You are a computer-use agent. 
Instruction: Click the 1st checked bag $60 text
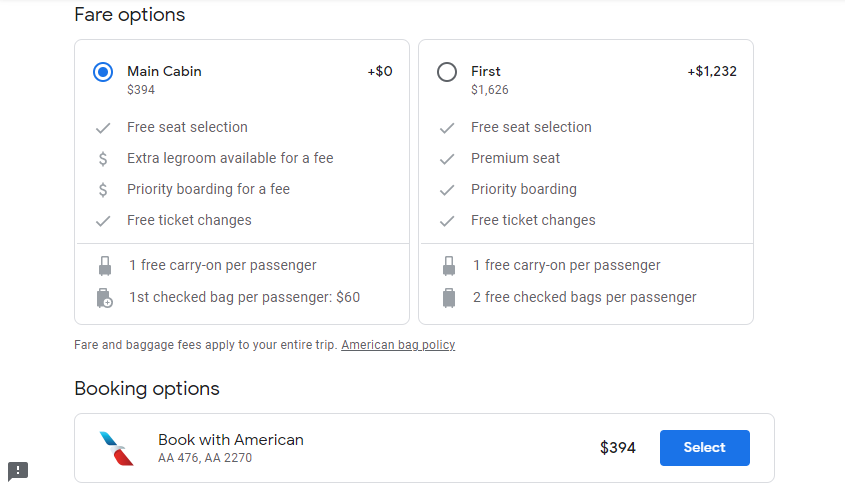[245, 297]
